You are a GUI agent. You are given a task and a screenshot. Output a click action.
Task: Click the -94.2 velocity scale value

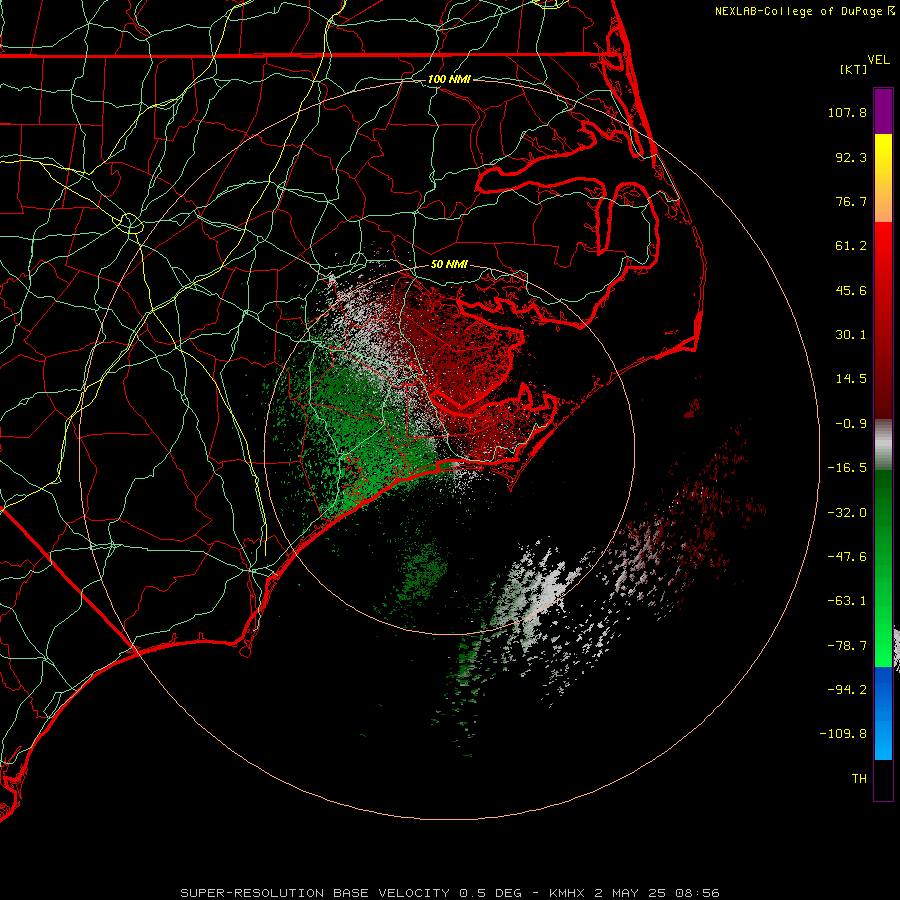click(847, 690)
